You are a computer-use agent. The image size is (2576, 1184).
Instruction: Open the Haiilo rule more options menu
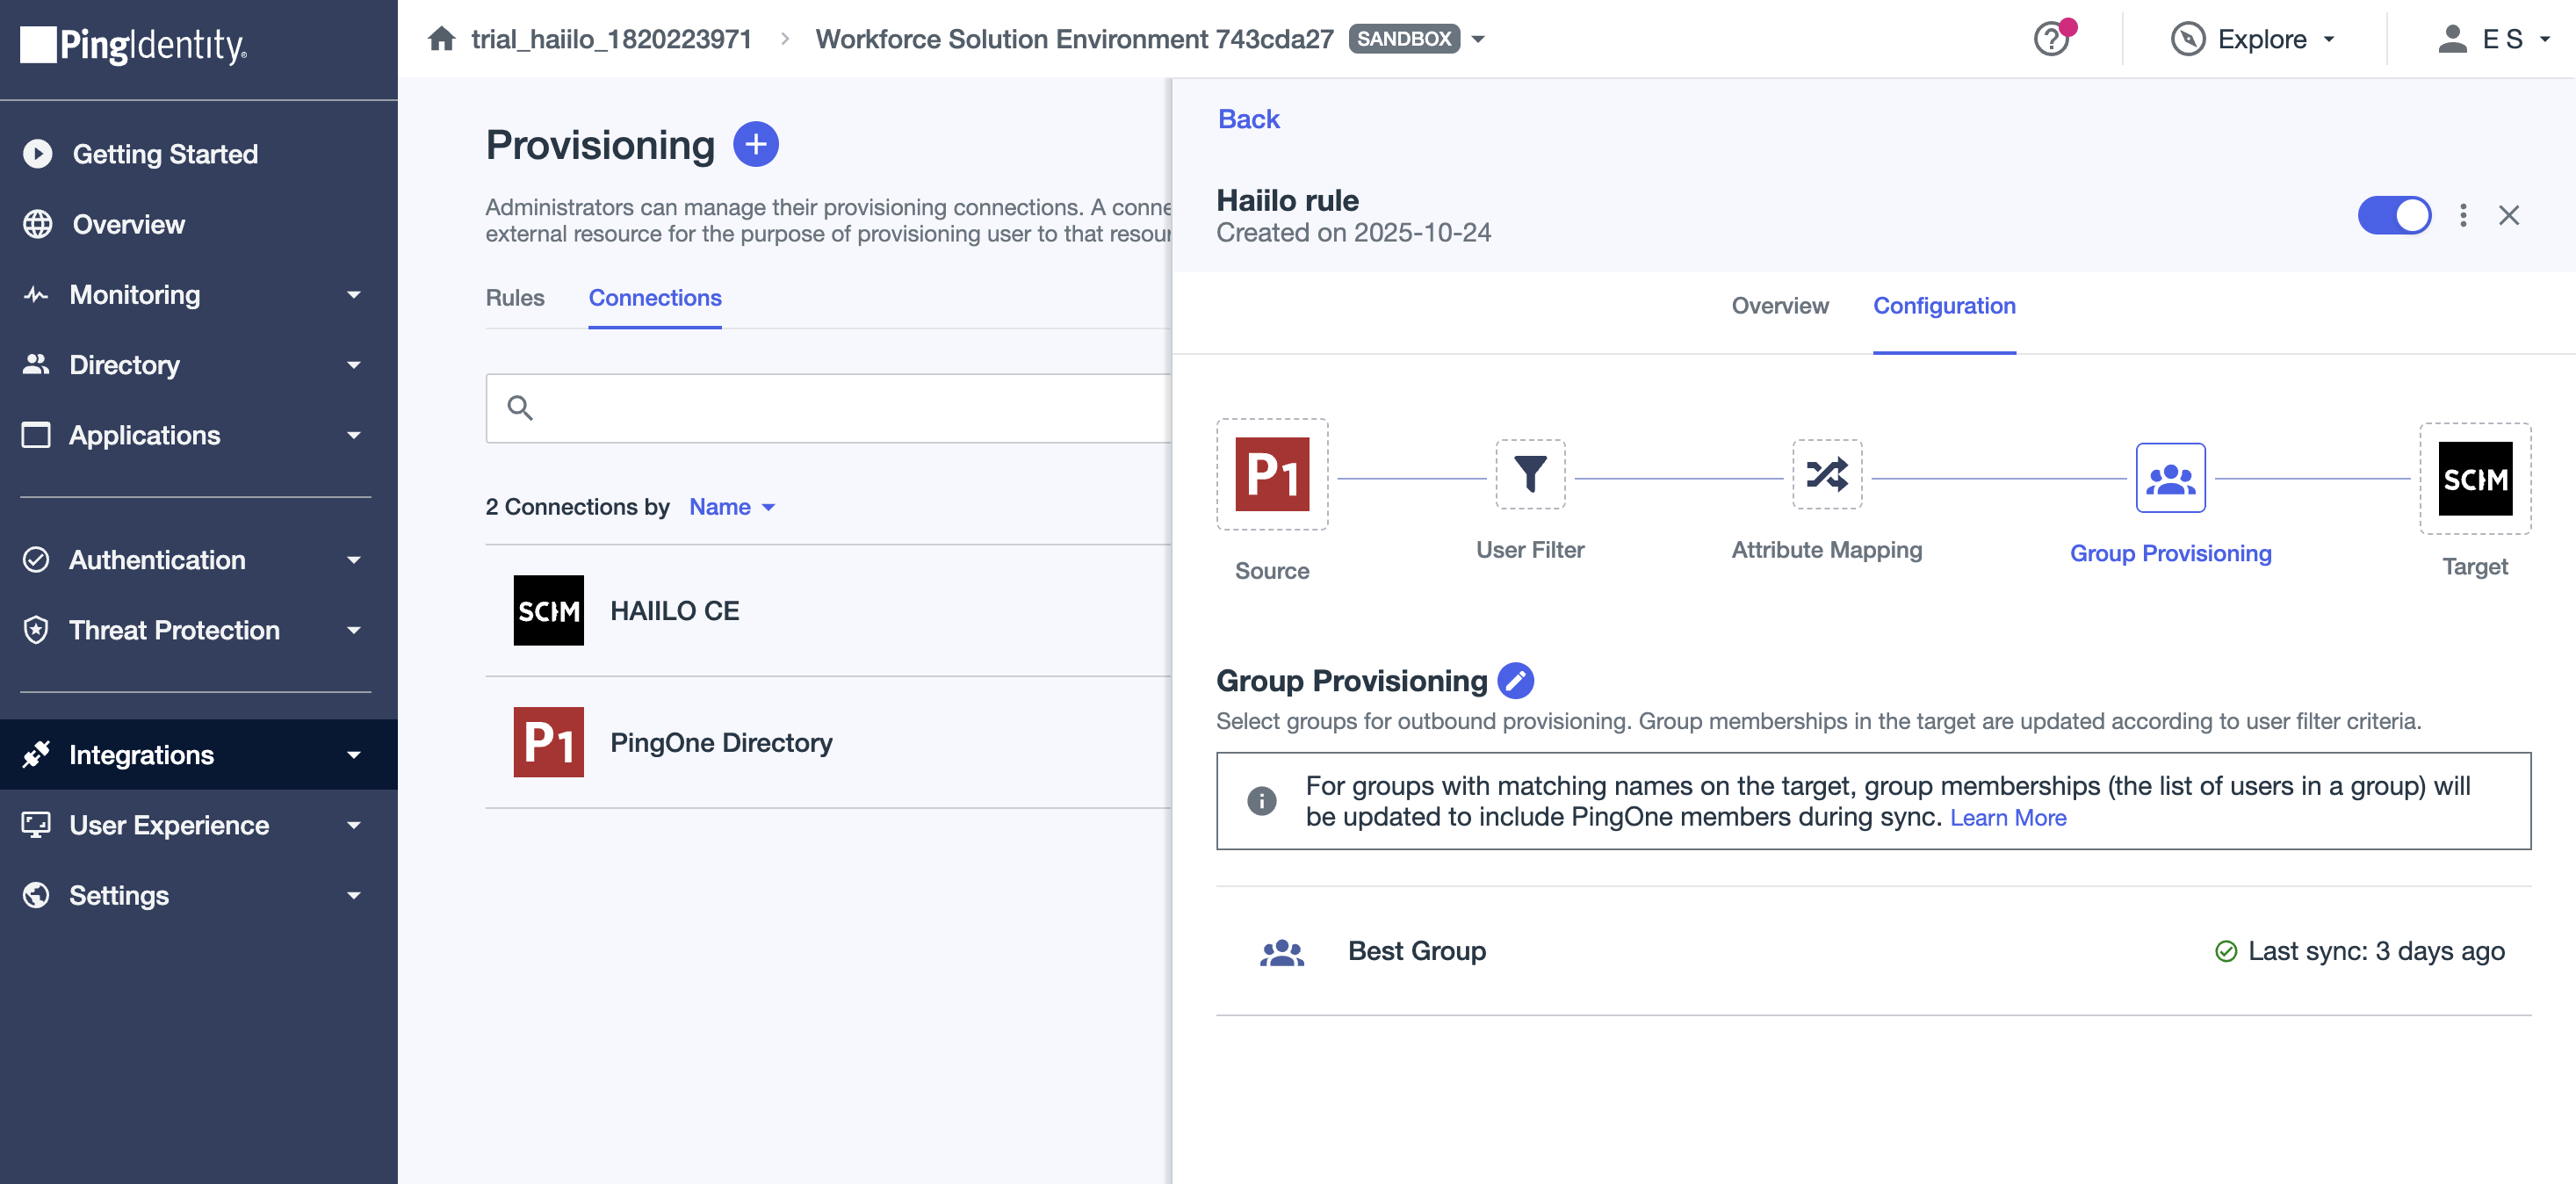pos(2463,215)
